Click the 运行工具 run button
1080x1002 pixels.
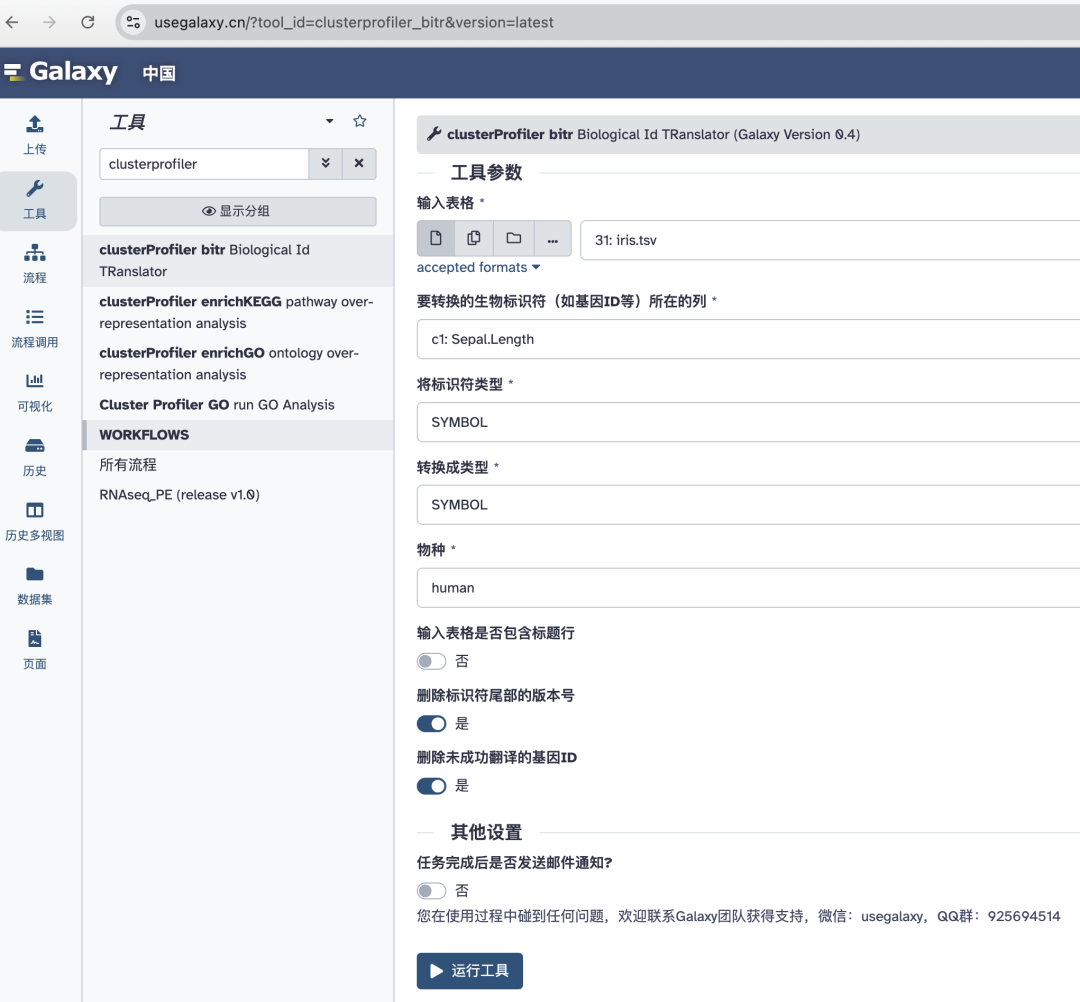tap(470, 971)
